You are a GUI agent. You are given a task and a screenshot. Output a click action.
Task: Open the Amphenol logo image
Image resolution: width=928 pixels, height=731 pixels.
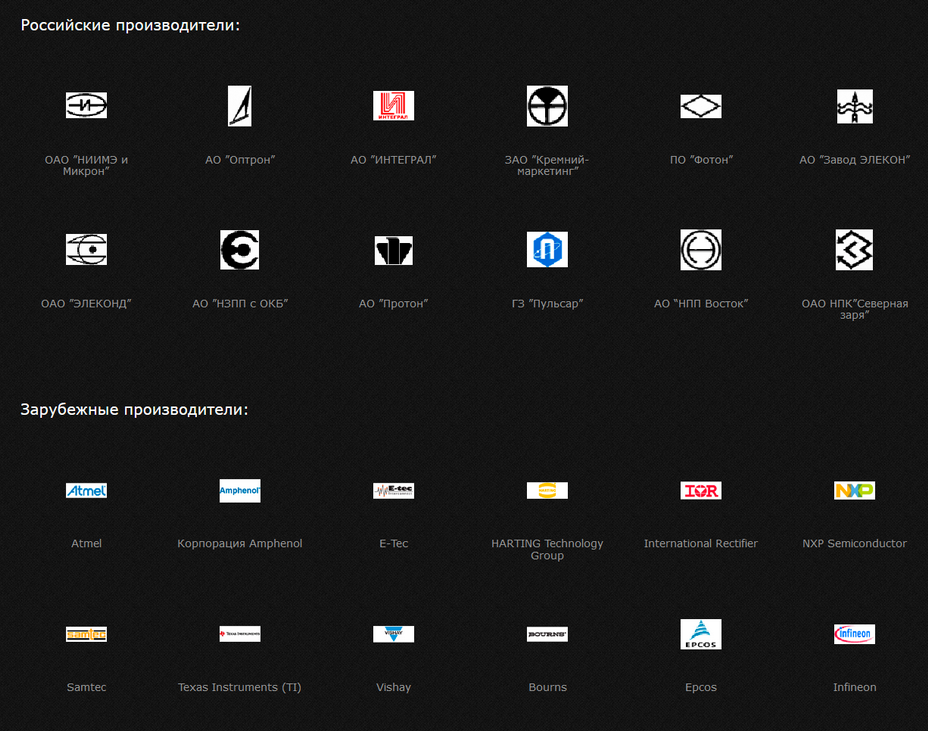coord(240,490)
